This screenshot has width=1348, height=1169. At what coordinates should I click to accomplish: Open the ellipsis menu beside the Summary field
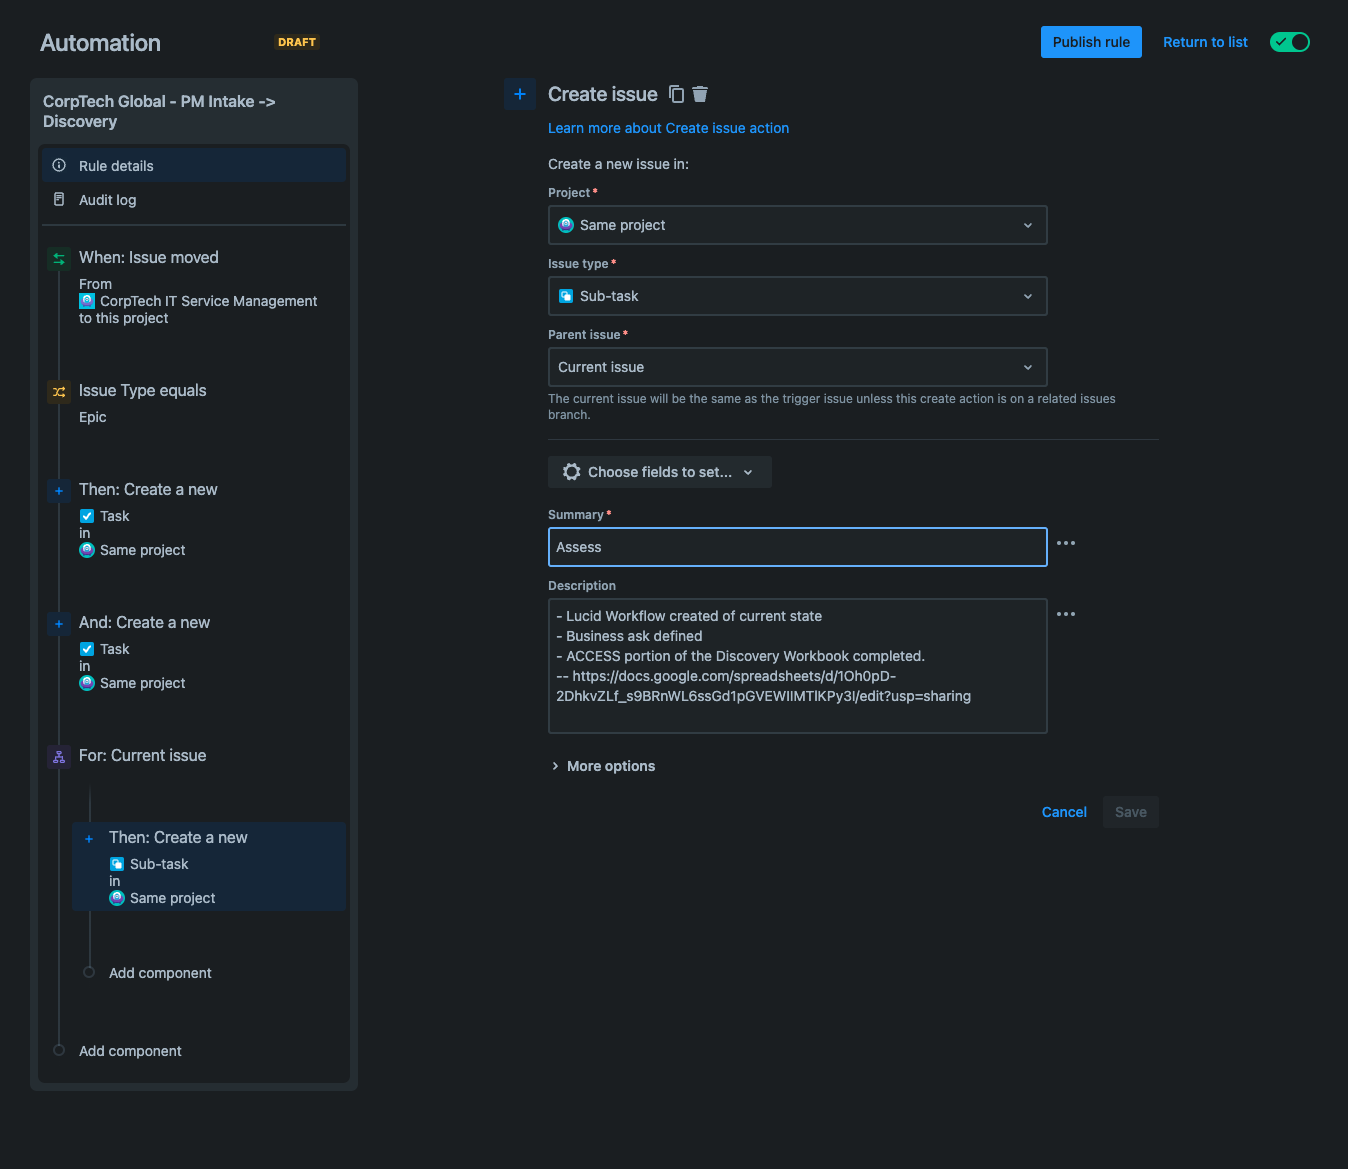click(x=1065, y=543)
